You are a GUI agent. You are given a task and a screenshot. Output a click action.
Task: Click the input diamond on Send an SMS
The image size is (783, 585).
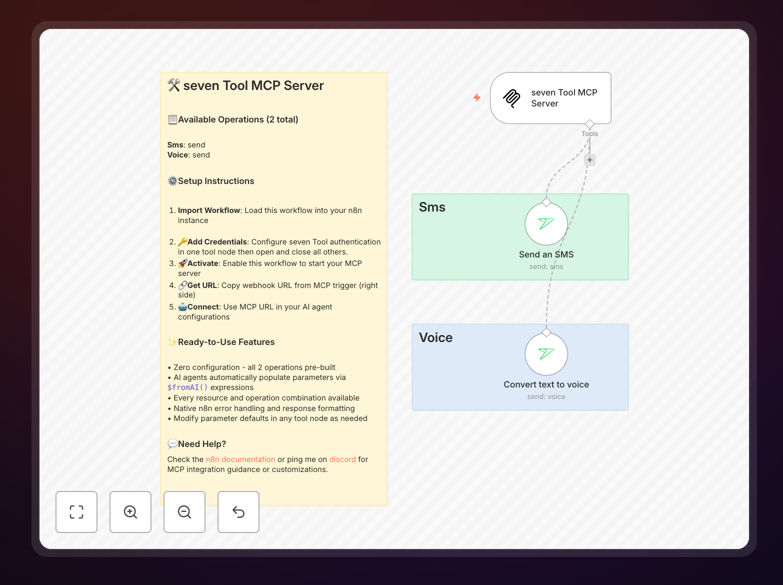pyautogui.click(x=546, y=202)
